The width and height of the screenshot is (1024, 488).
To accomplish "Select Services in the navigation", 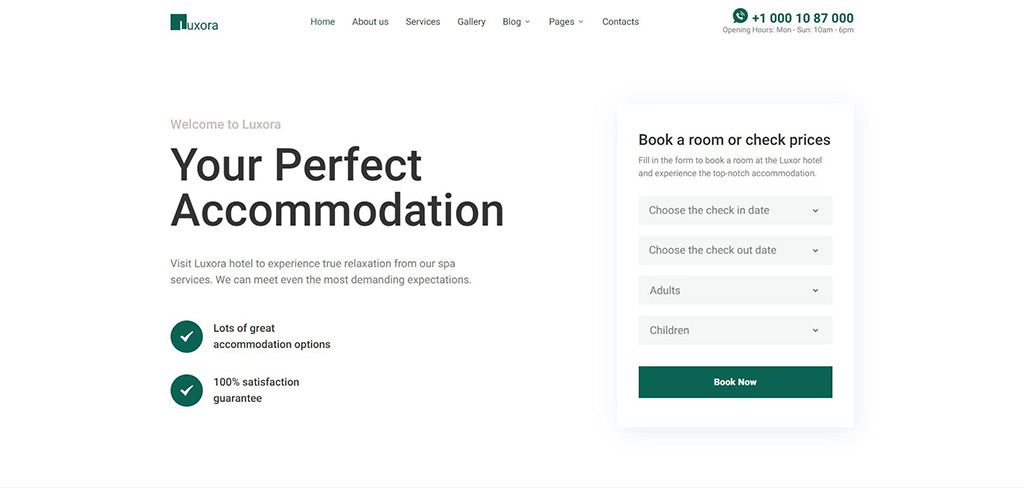I will [x=423, y=22].
